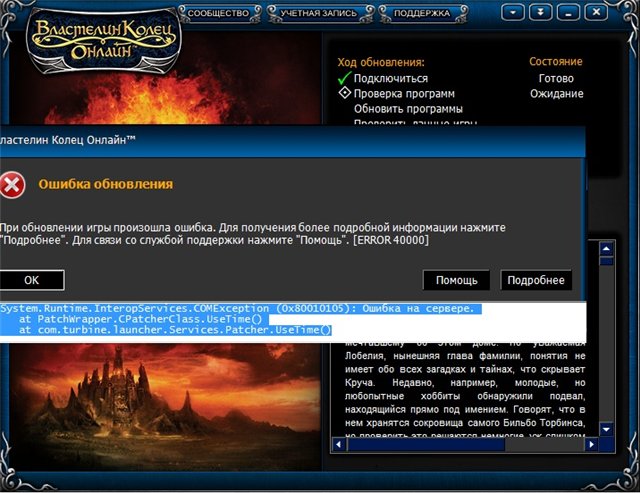Click the Подробнее button to toggle details

(536, 280)
